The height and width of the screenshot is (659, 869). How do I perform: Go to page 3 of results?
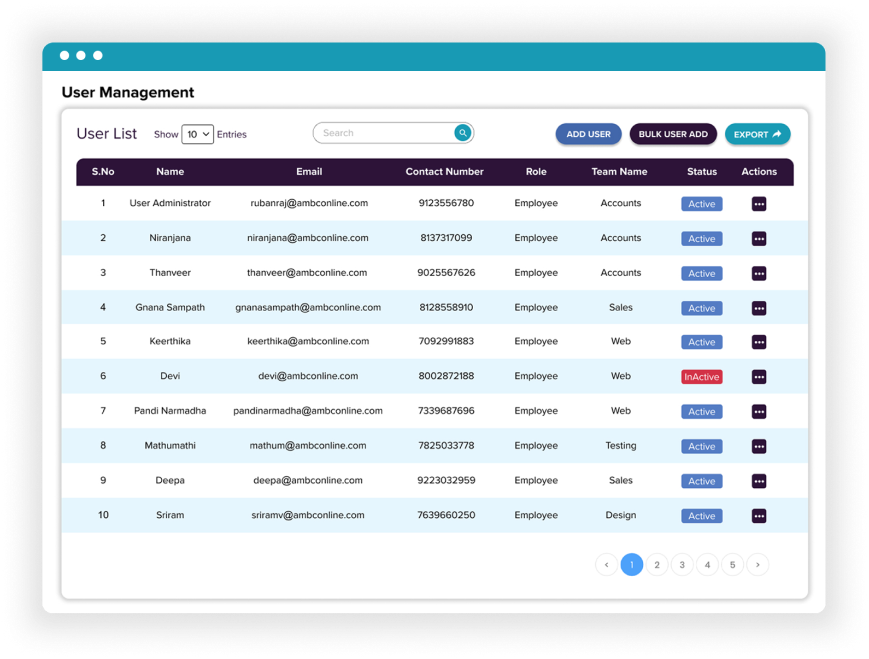682,564
